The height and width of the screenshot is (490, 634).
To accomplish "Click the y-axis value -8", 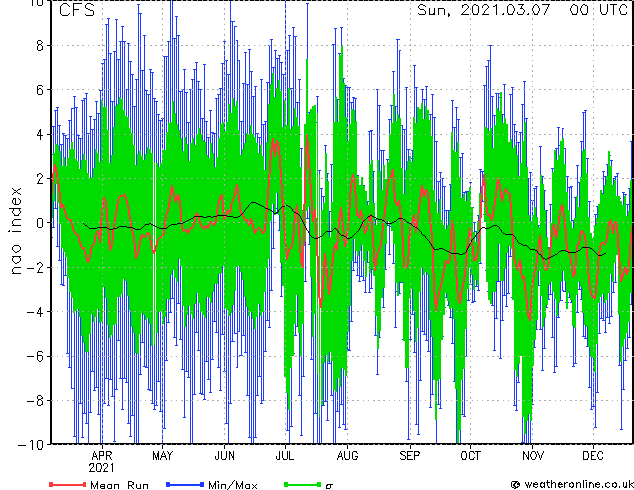I will tap(35, 401).
